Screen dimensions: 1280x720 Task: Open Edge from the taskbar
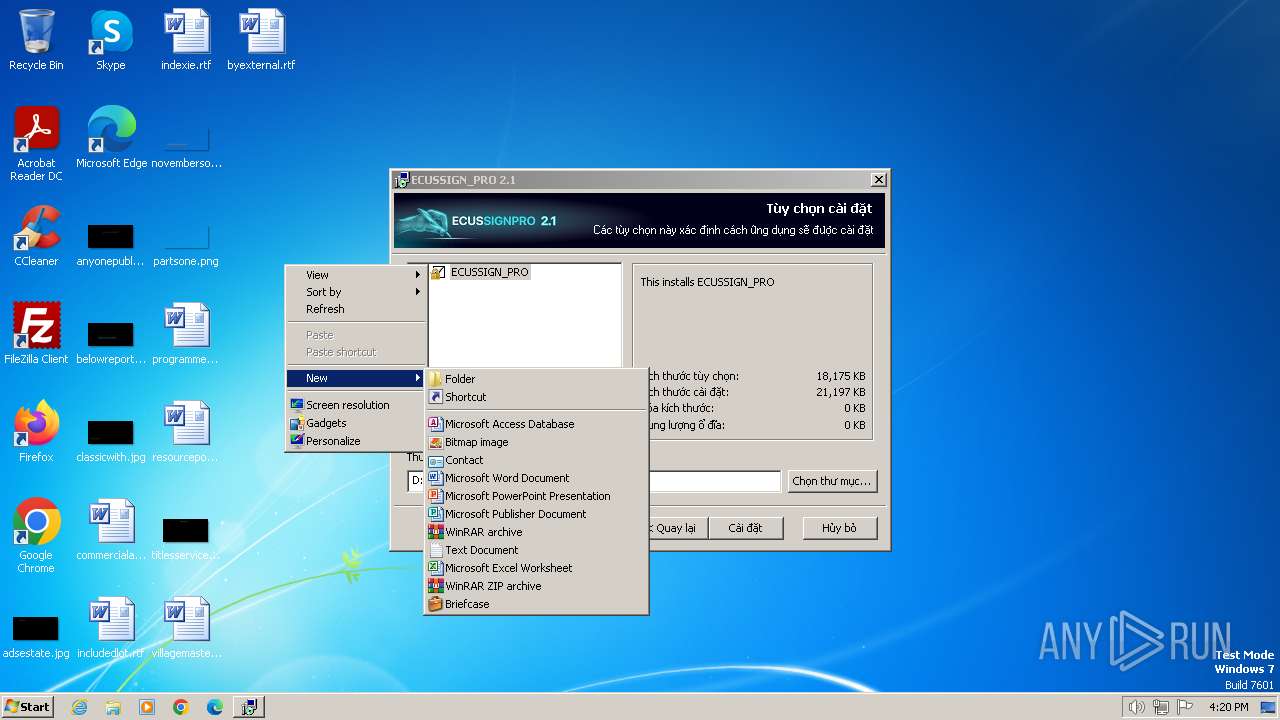coord(215,707)
